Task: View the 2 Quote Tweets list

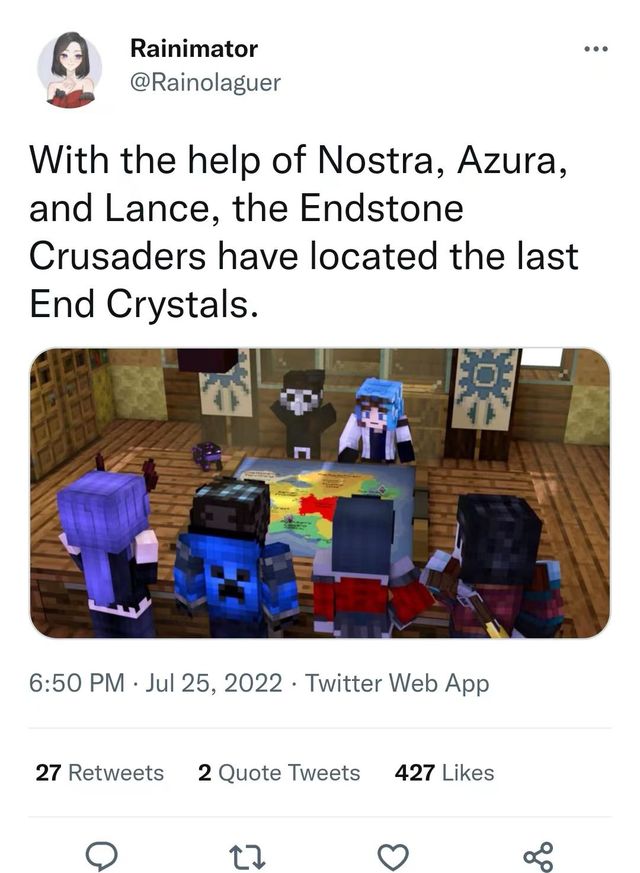Action: [x=279, y=773]
